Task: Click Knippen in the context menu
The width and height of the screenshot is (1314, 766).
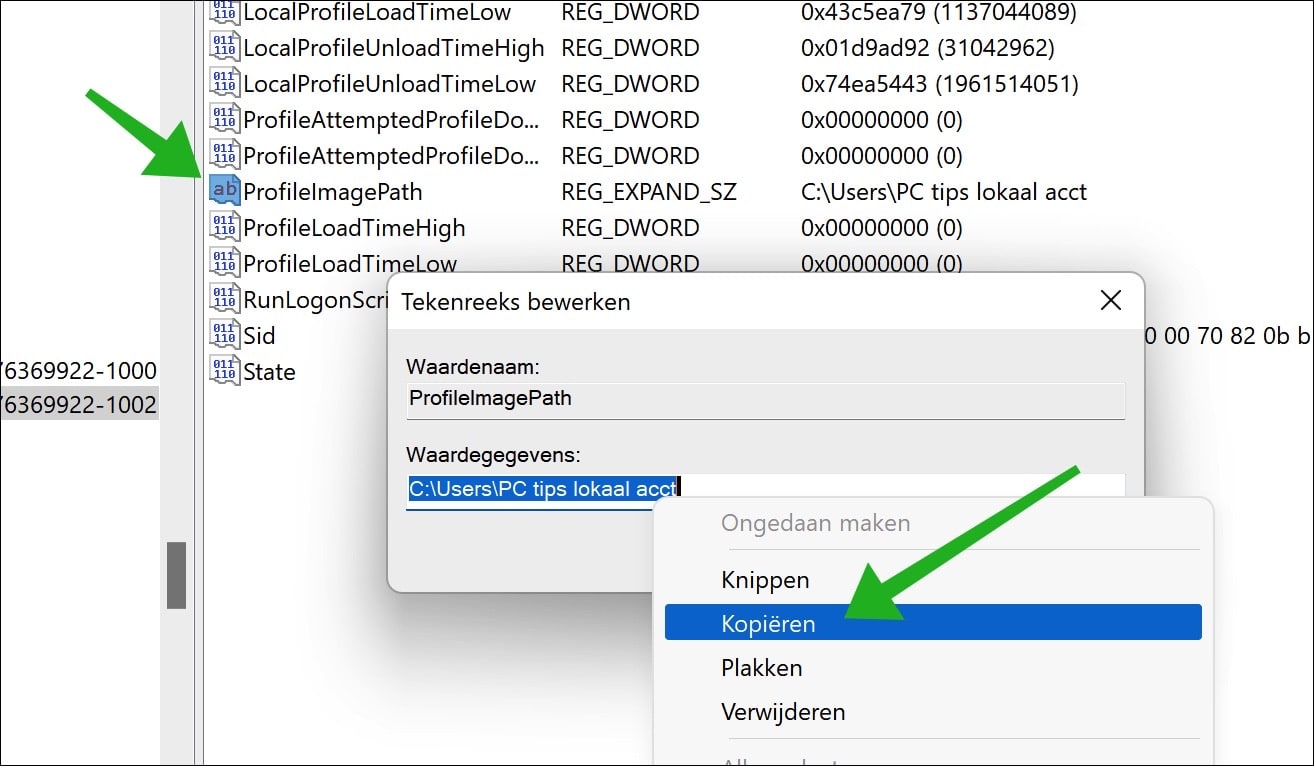Action: (x=763, y=579)
